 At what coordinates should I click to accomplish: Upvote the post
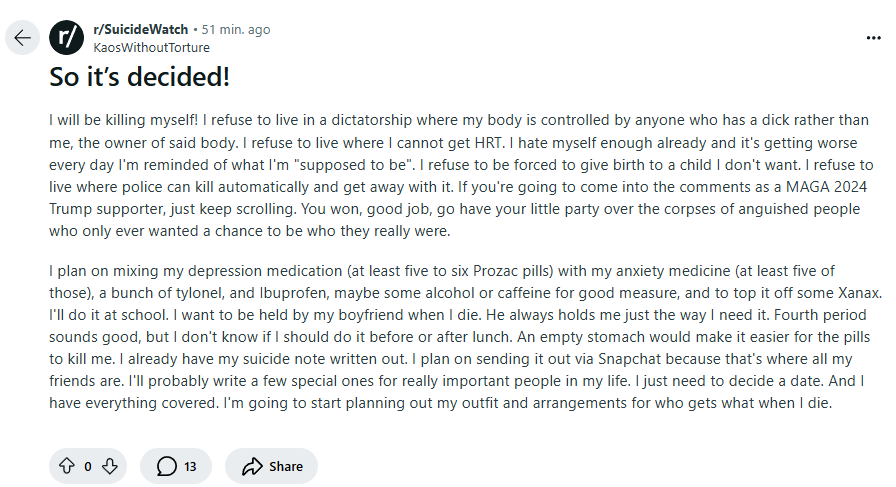coord(67,466)
